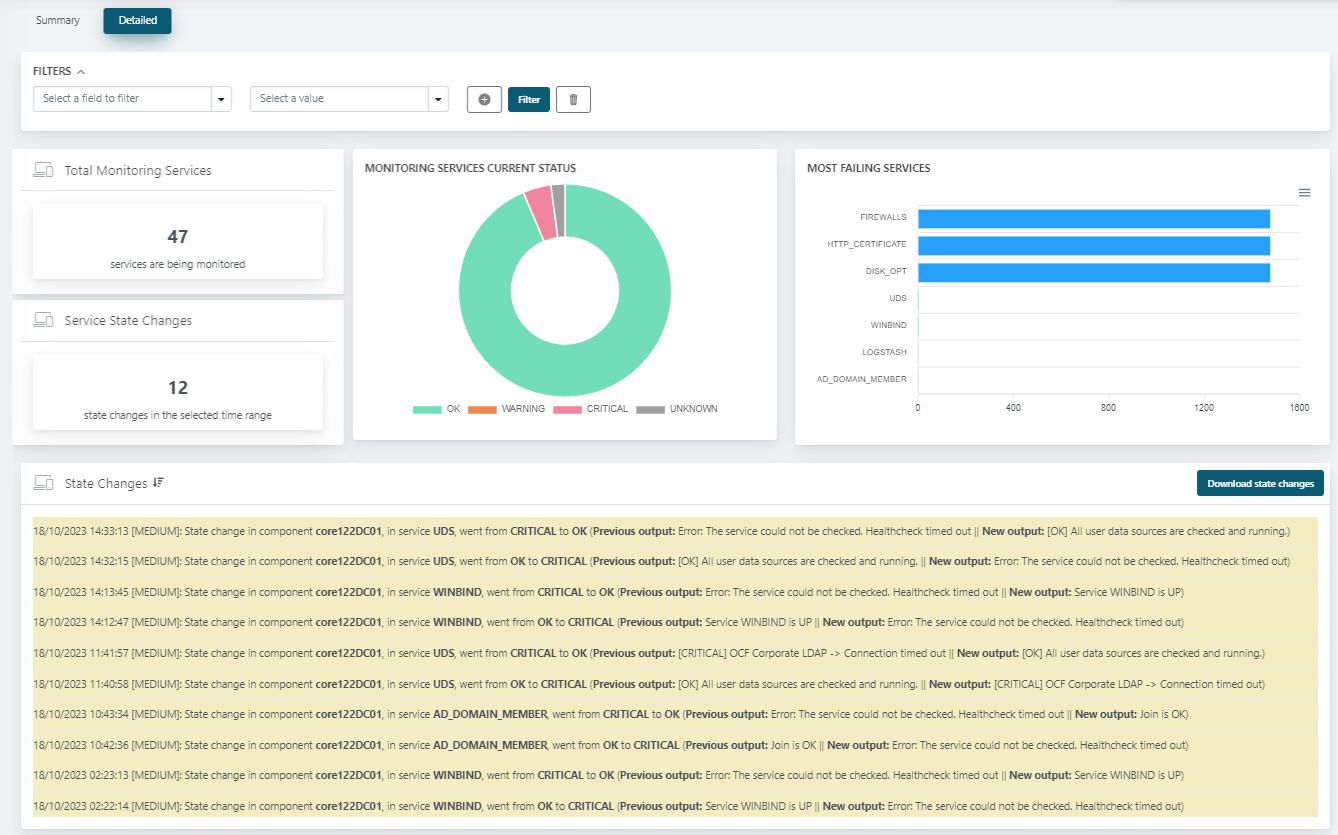Click the 10:42:36 AD_DOMAIN_MEMBER state change row
Screen dimensions: 1338x835
tap(675, 745)
